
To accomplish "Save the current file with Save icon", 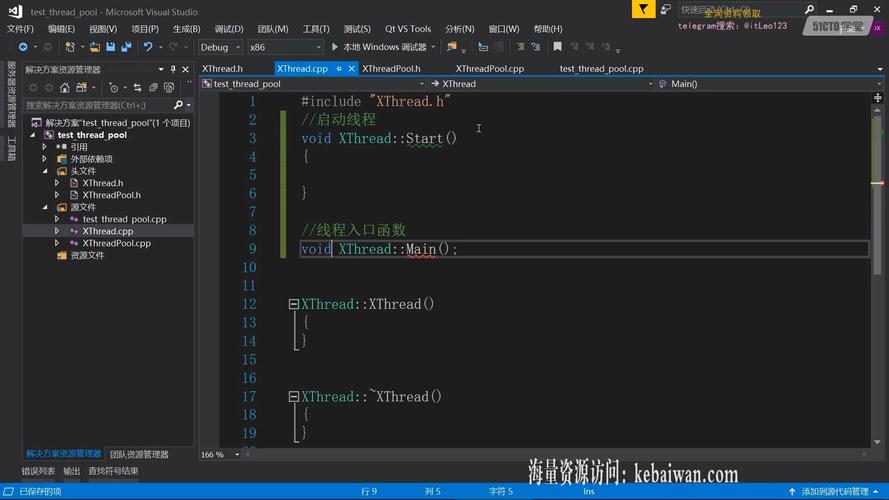I will point(111,47).
